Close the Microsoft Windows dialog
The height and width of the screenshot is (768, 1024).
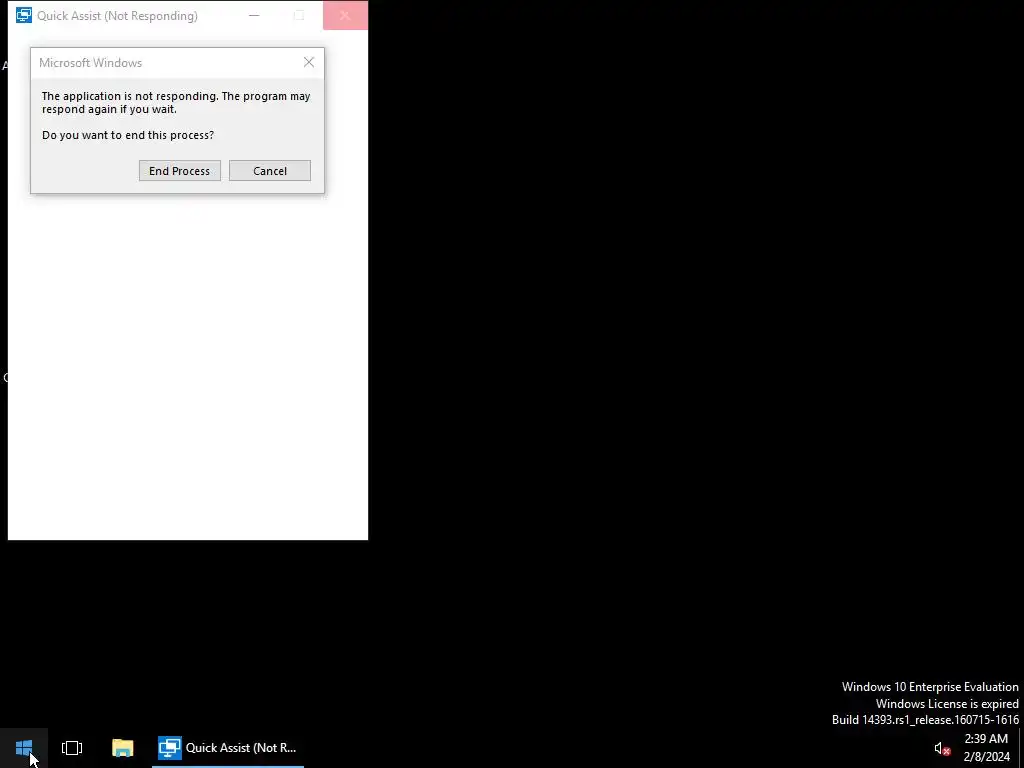point(309,62)
